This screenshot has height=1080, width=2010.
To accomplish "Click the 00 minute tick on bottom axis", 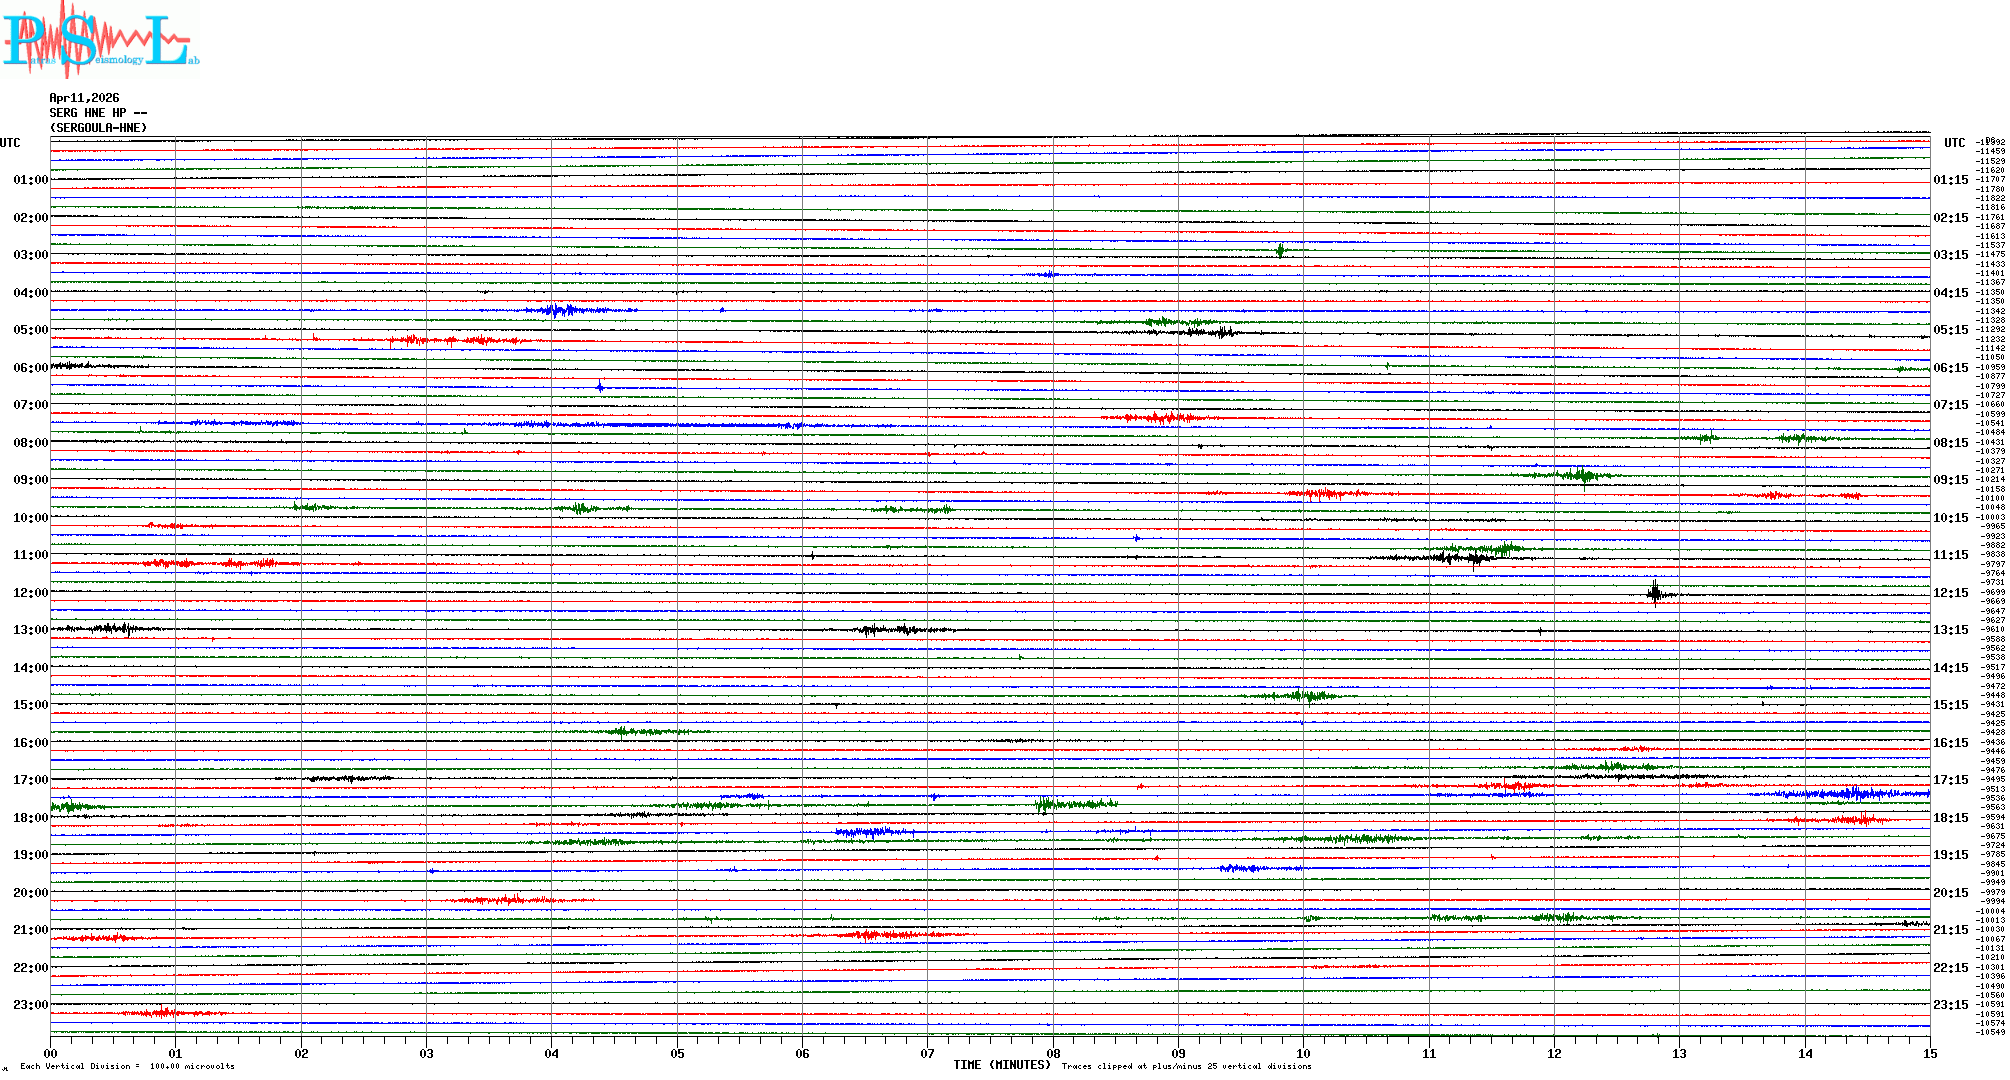I will (x=51, y=1053).
